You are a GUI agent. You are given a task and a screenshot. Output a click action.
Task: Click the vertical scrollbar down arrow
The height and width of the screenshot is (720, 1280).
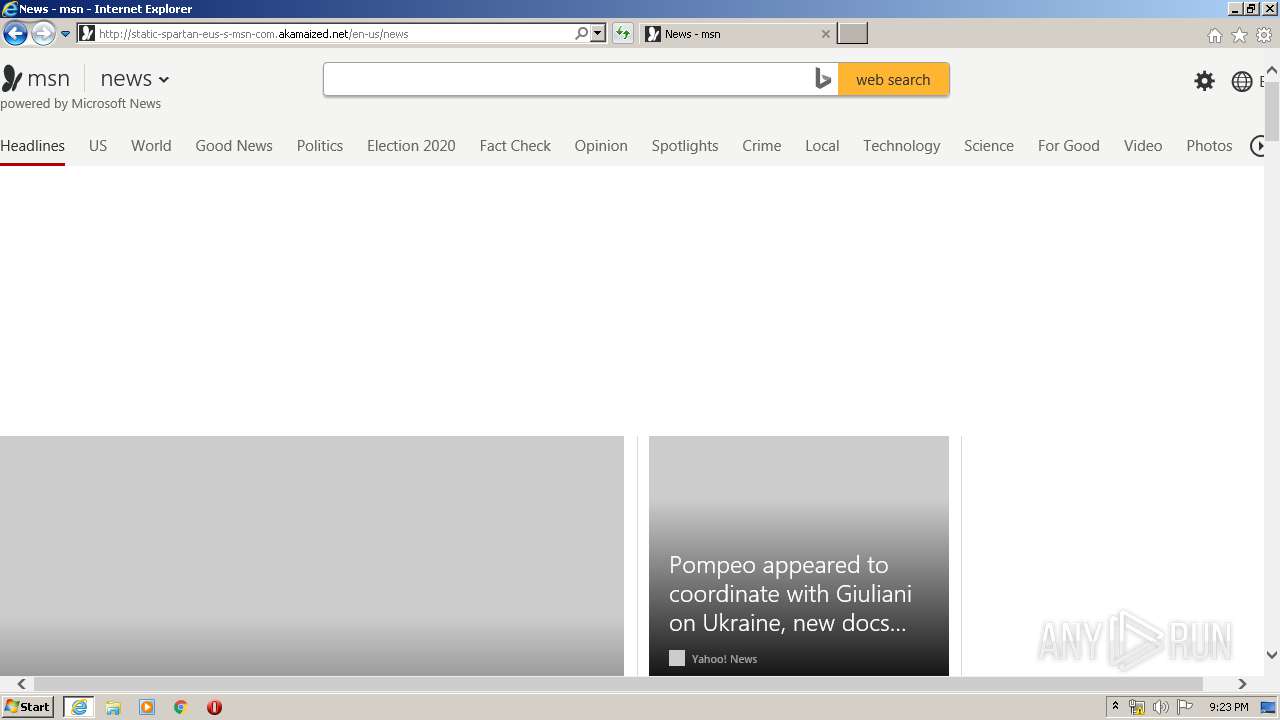point(1272,655)
